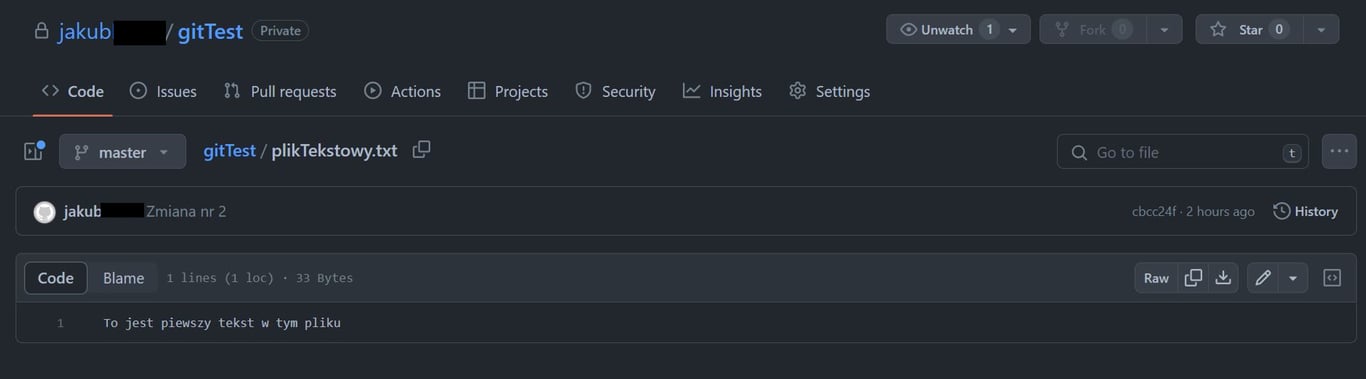Copy raw file contents
The width and height of the screenshot is (1366, 379).
pyautogui.click(x=1193, y=278)
